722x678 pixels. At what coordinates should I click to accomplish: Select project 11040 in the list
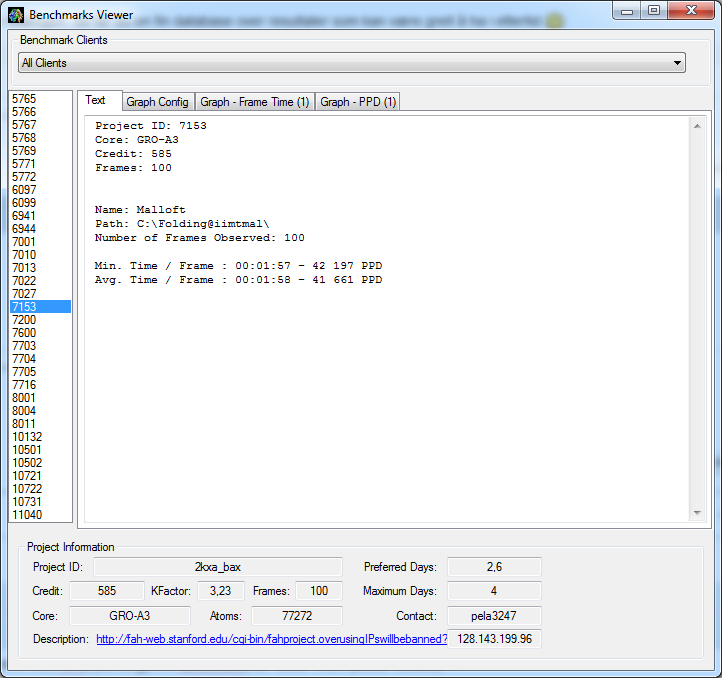[x=40, y=514]
